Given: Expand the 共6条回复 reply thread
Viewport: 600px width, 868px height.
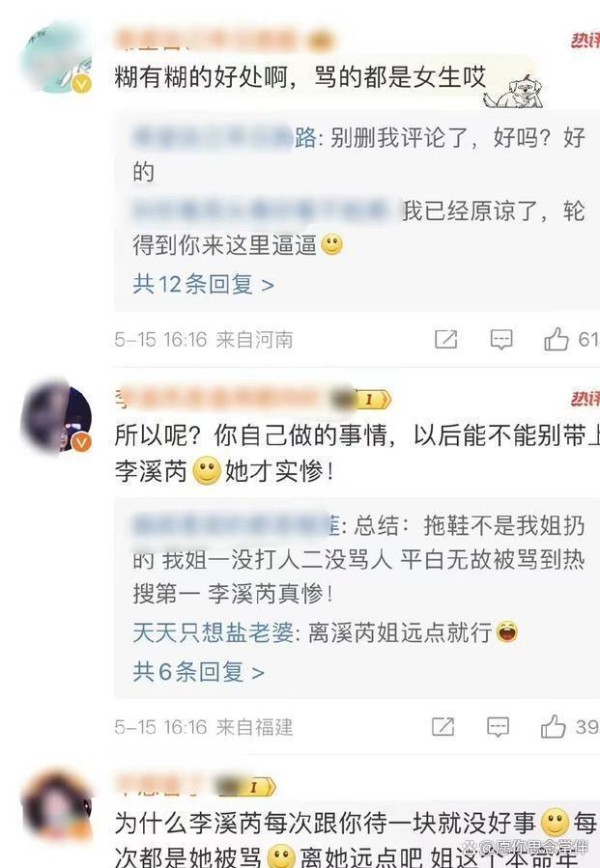Looking at the screenshot, I should click(199, 672).
